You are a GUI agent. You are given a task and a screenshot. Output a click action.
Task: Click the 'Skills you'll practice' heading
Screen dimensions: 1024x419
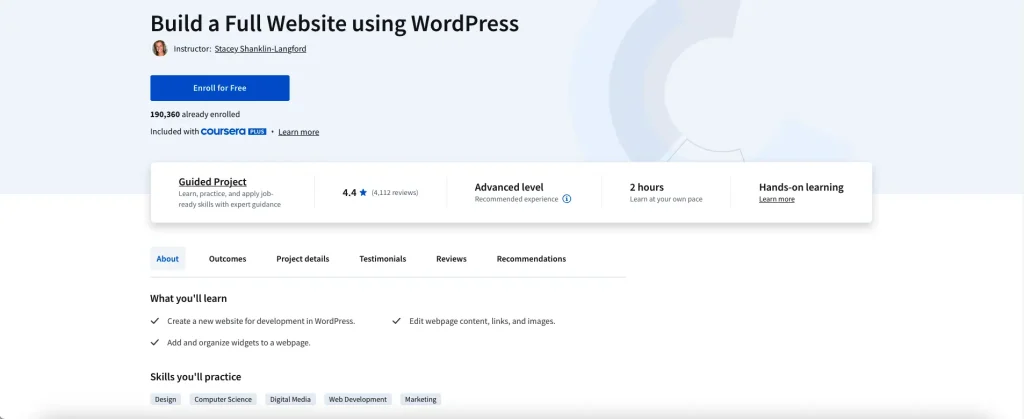coord(195,377)
